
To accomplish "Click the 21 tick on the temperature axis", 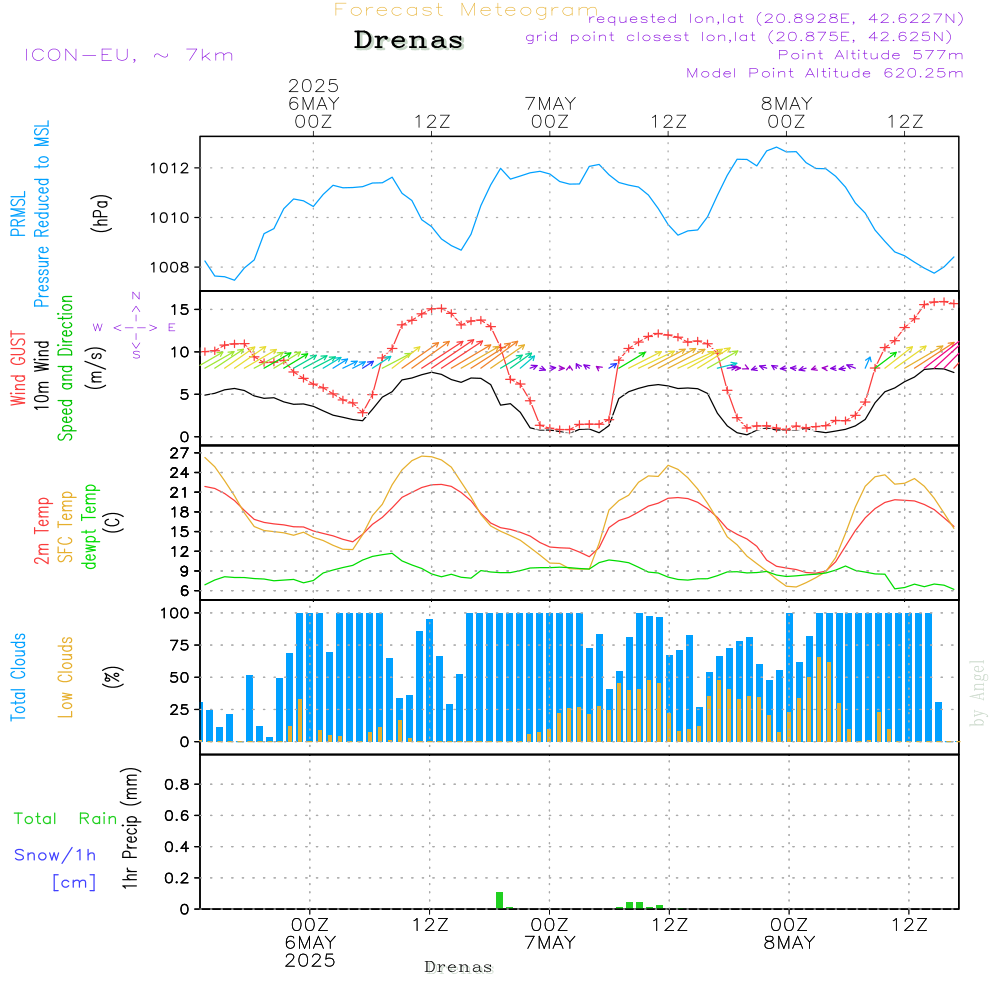I will coord(180,493).
